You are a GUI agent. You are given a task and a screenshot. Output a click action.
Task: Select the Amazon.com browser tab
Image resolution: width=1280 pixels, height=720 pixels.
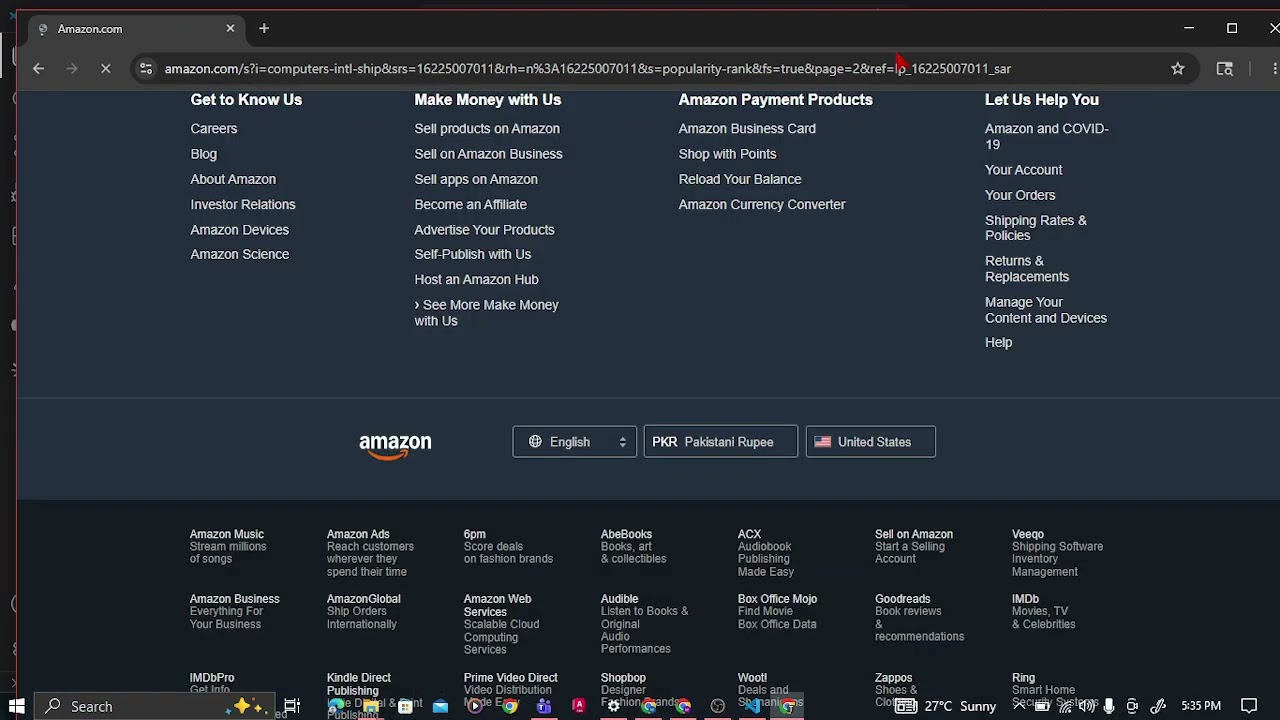pos(134,29)
